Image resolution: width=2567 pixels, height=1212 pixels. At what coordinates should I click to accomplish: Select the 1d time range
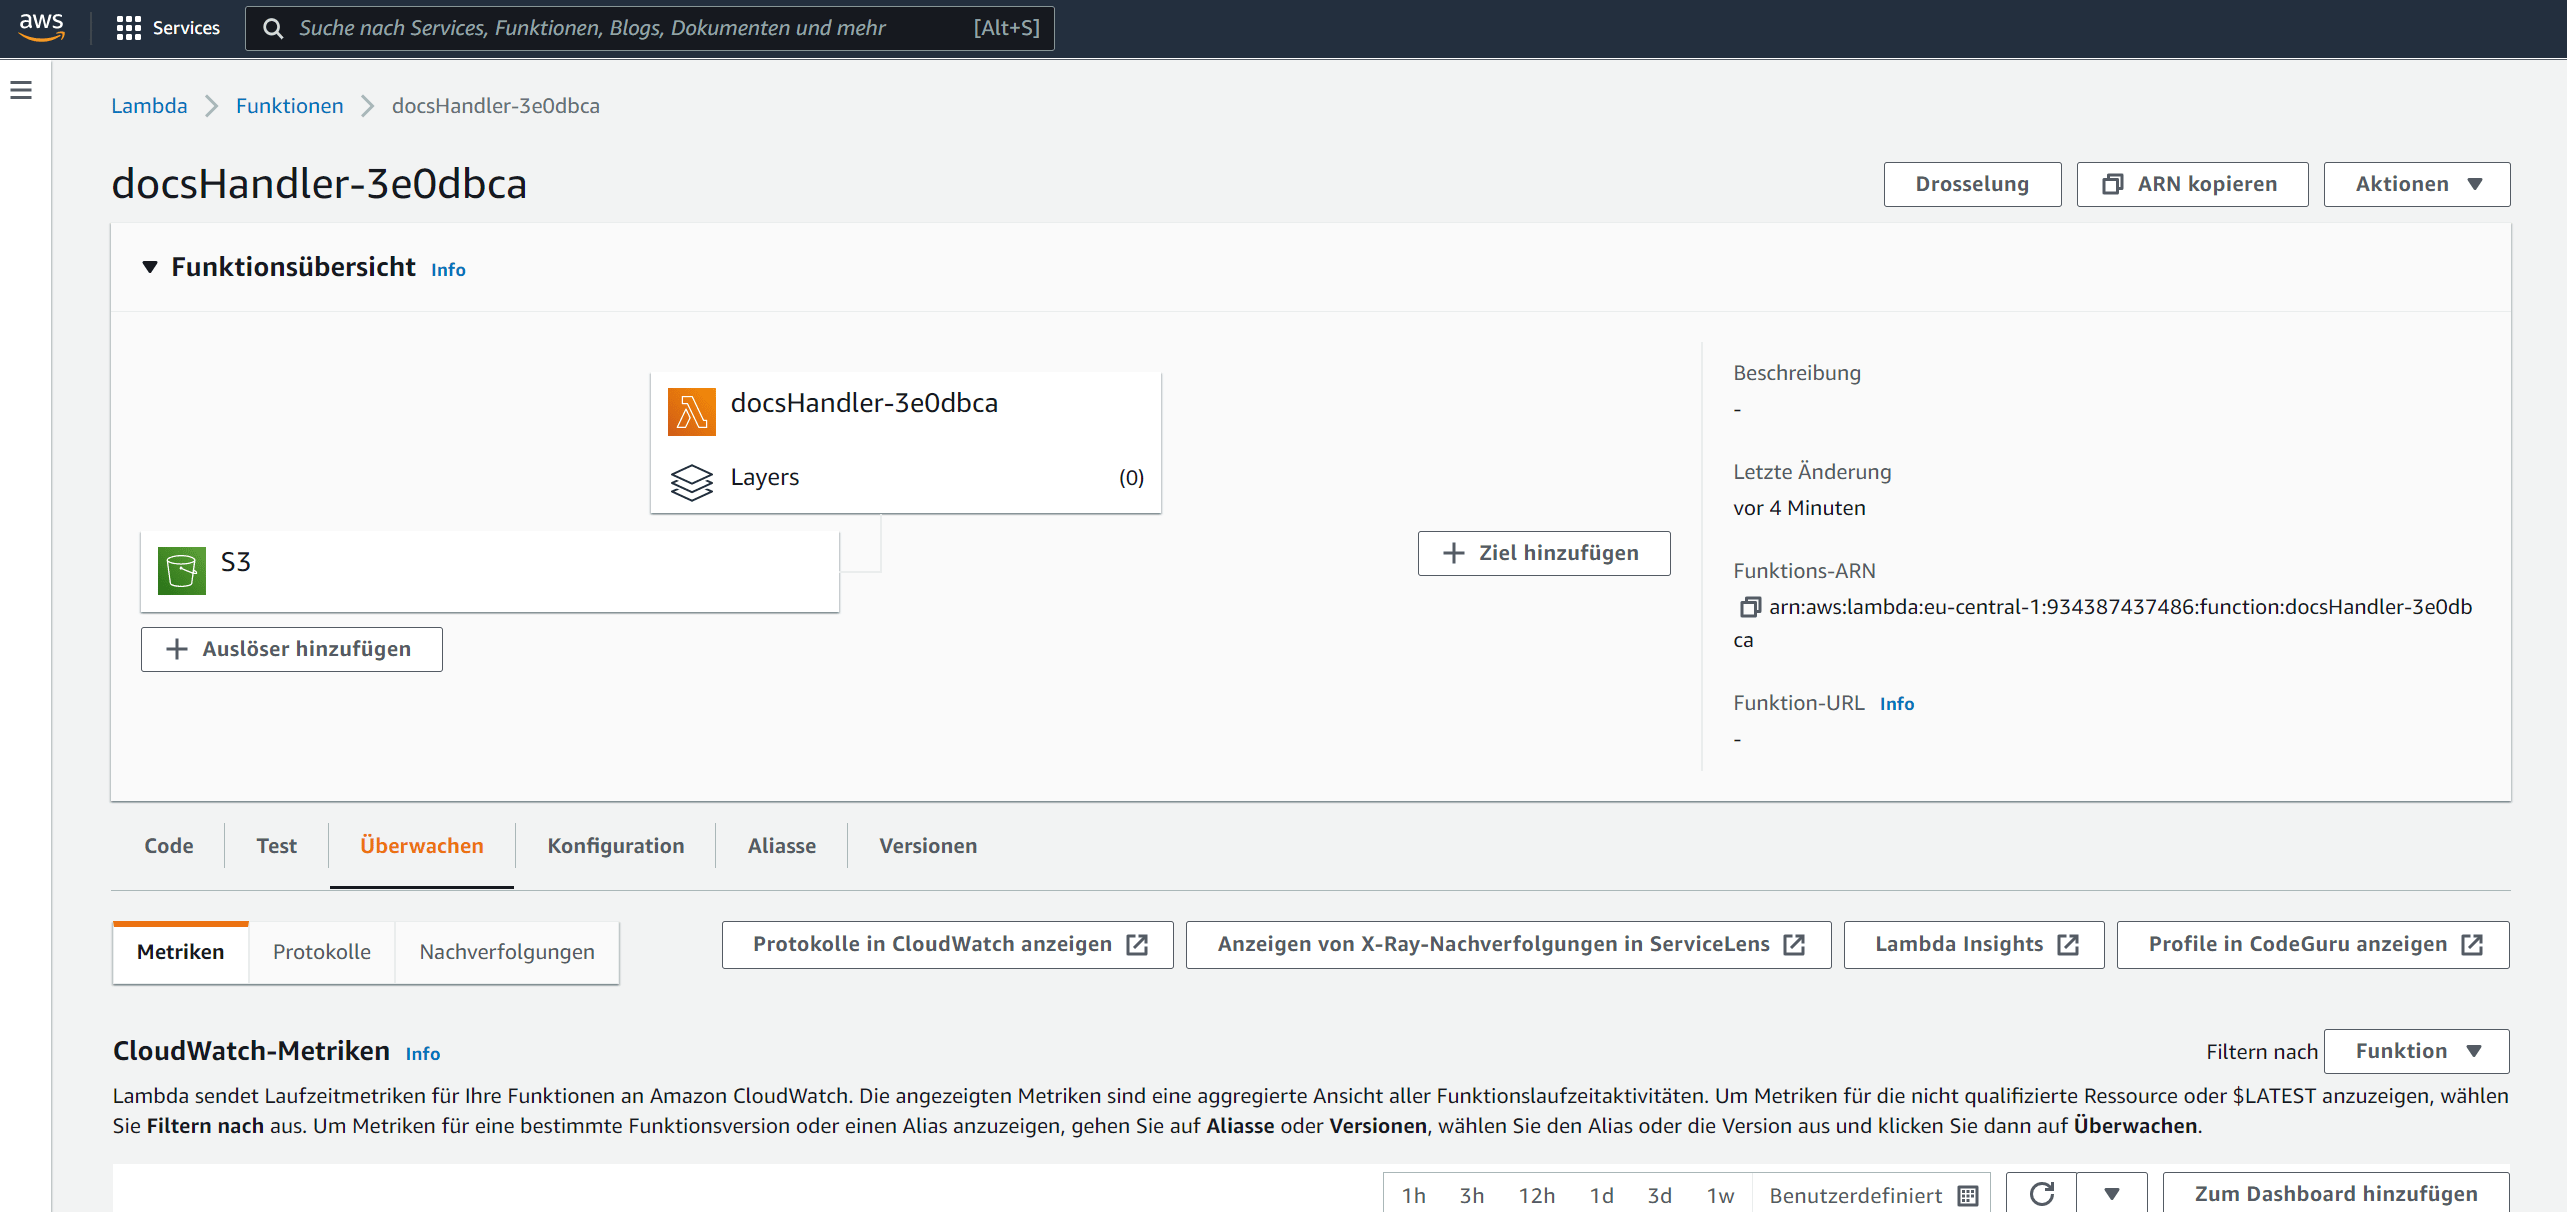[1602, 1196]
